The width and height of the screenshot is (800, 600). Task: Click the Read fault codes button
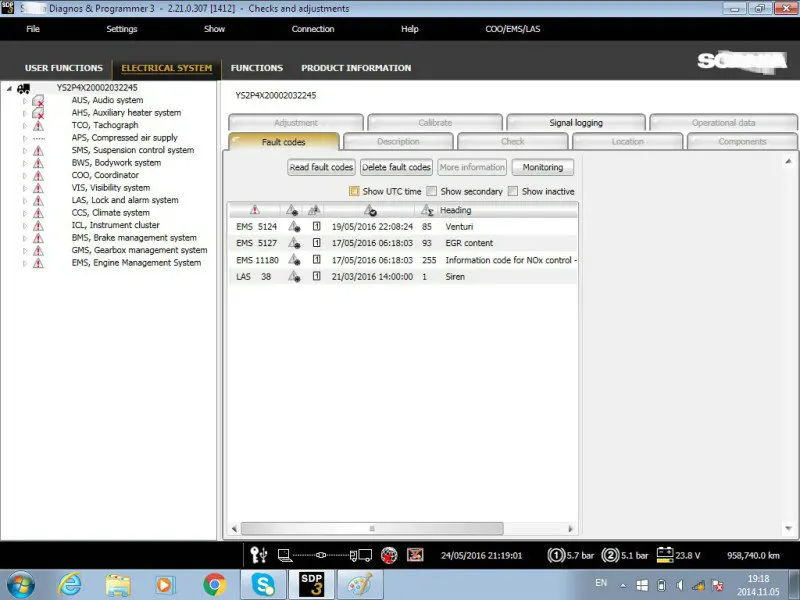[321, 167]
